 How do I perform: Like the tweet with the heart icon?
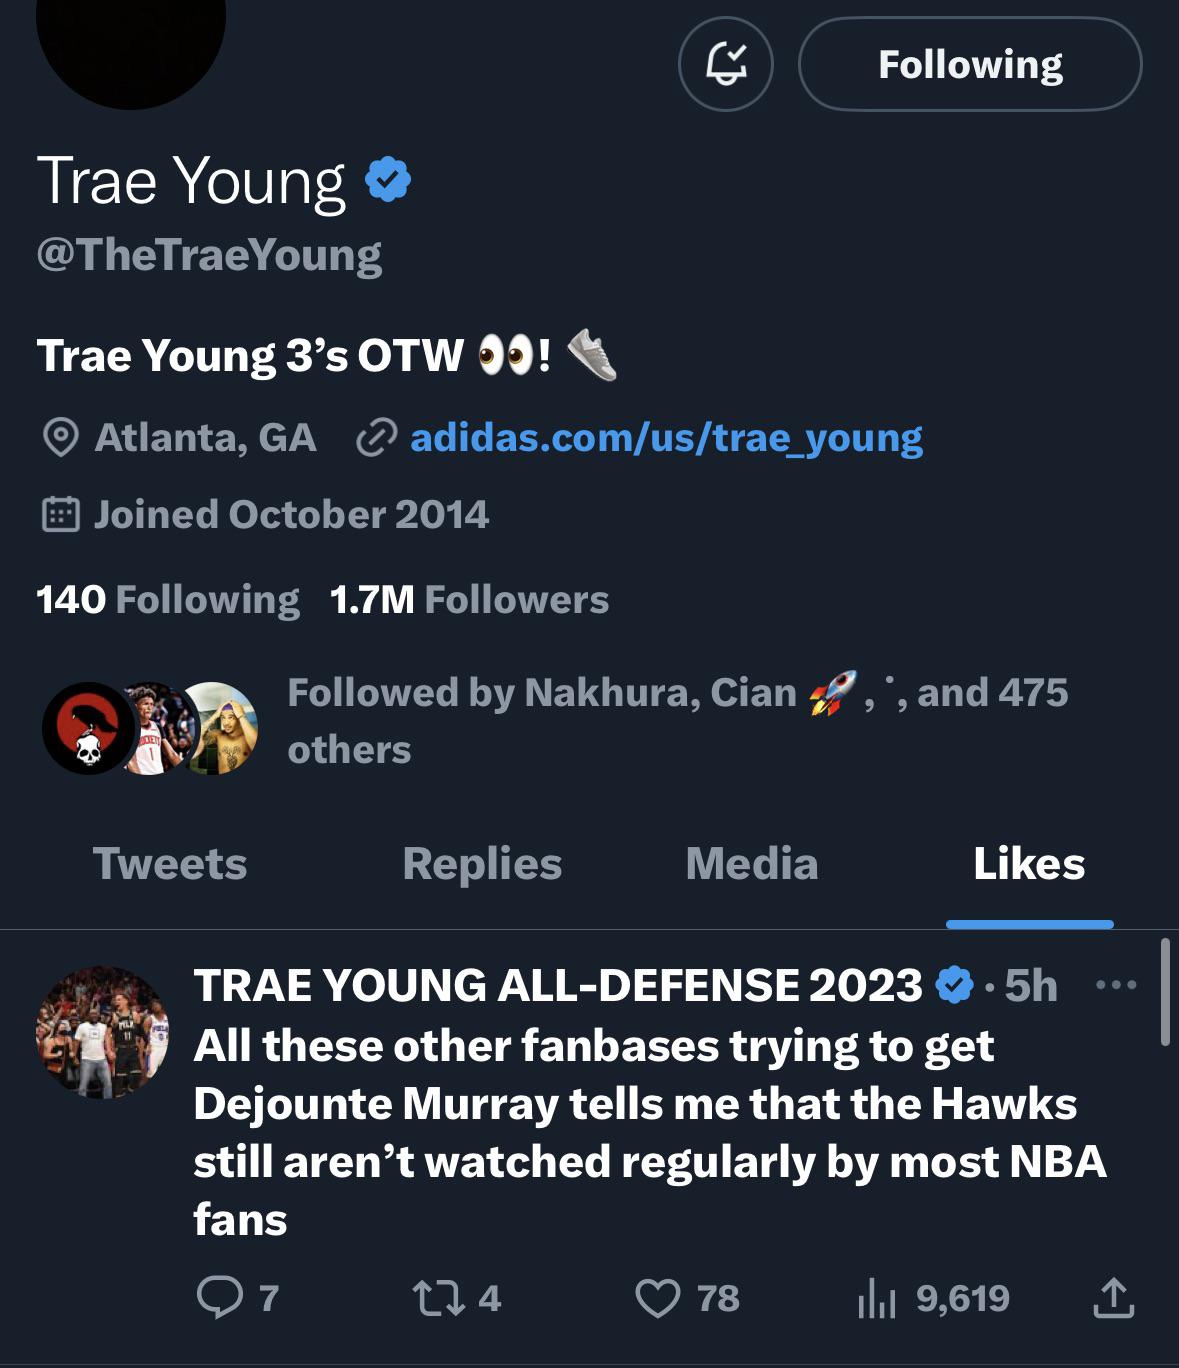[x=658, y=1298]
